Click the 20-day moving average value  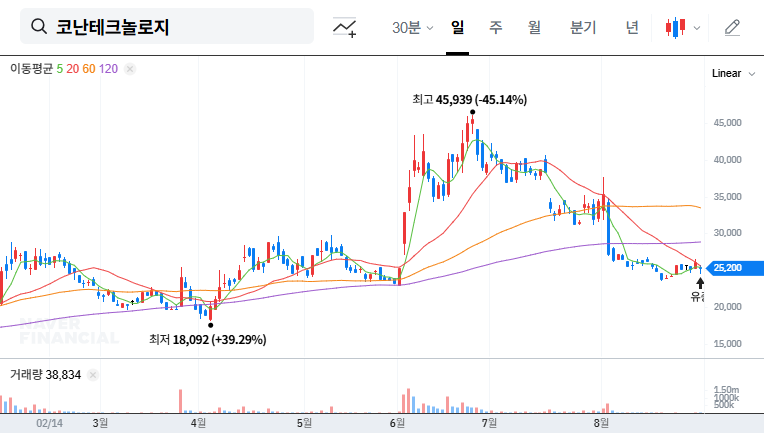(x=73, y=69)
